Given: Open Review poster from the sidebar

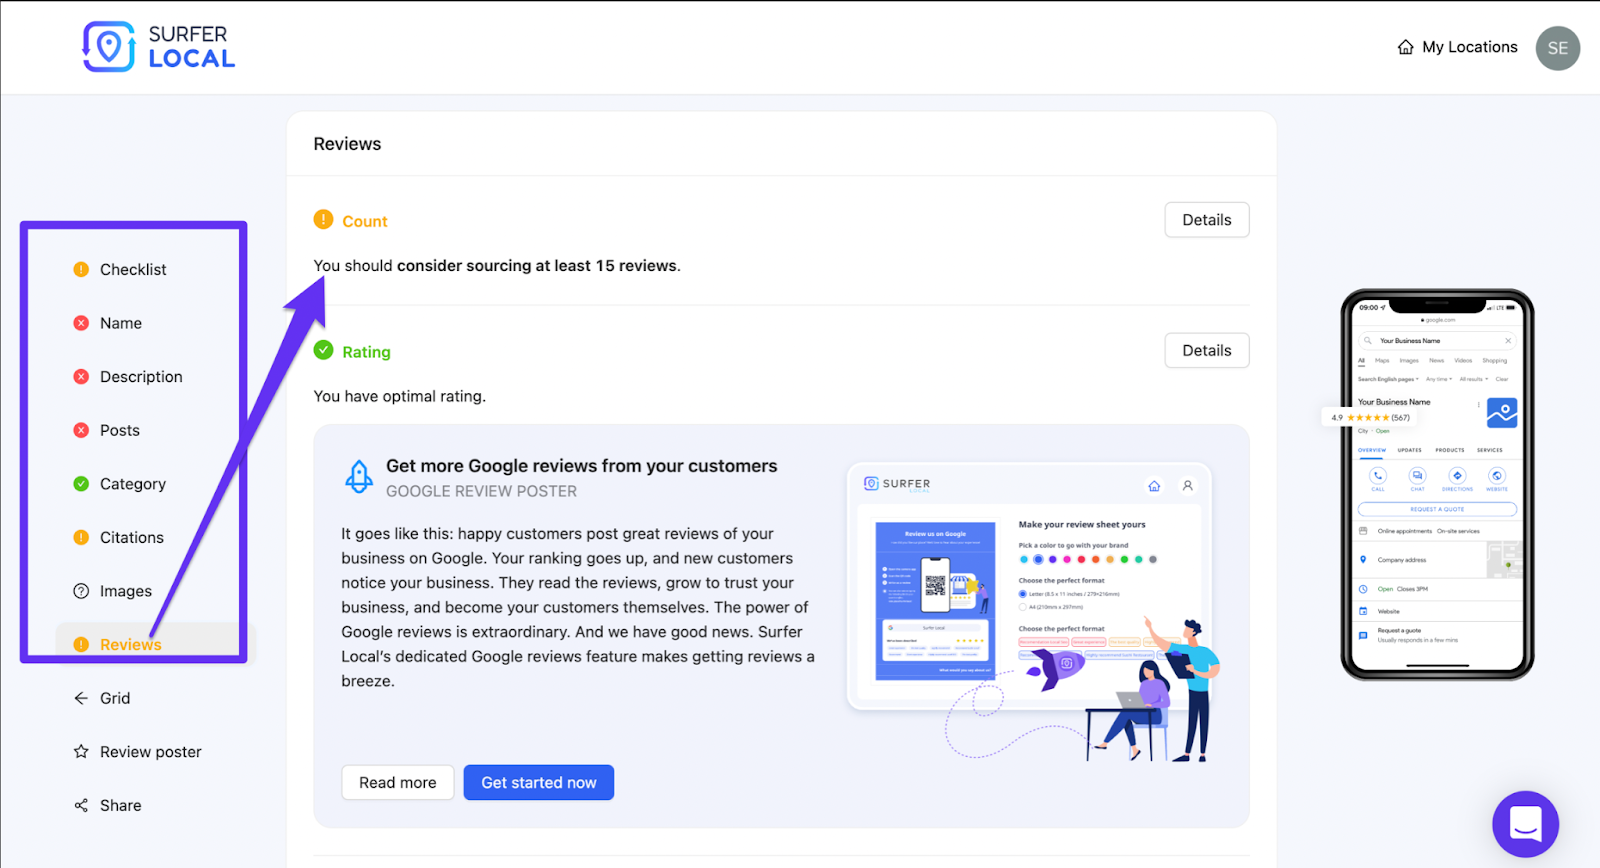Looking at the screenshot, I should pyautogui.click(x=151, y=752).
